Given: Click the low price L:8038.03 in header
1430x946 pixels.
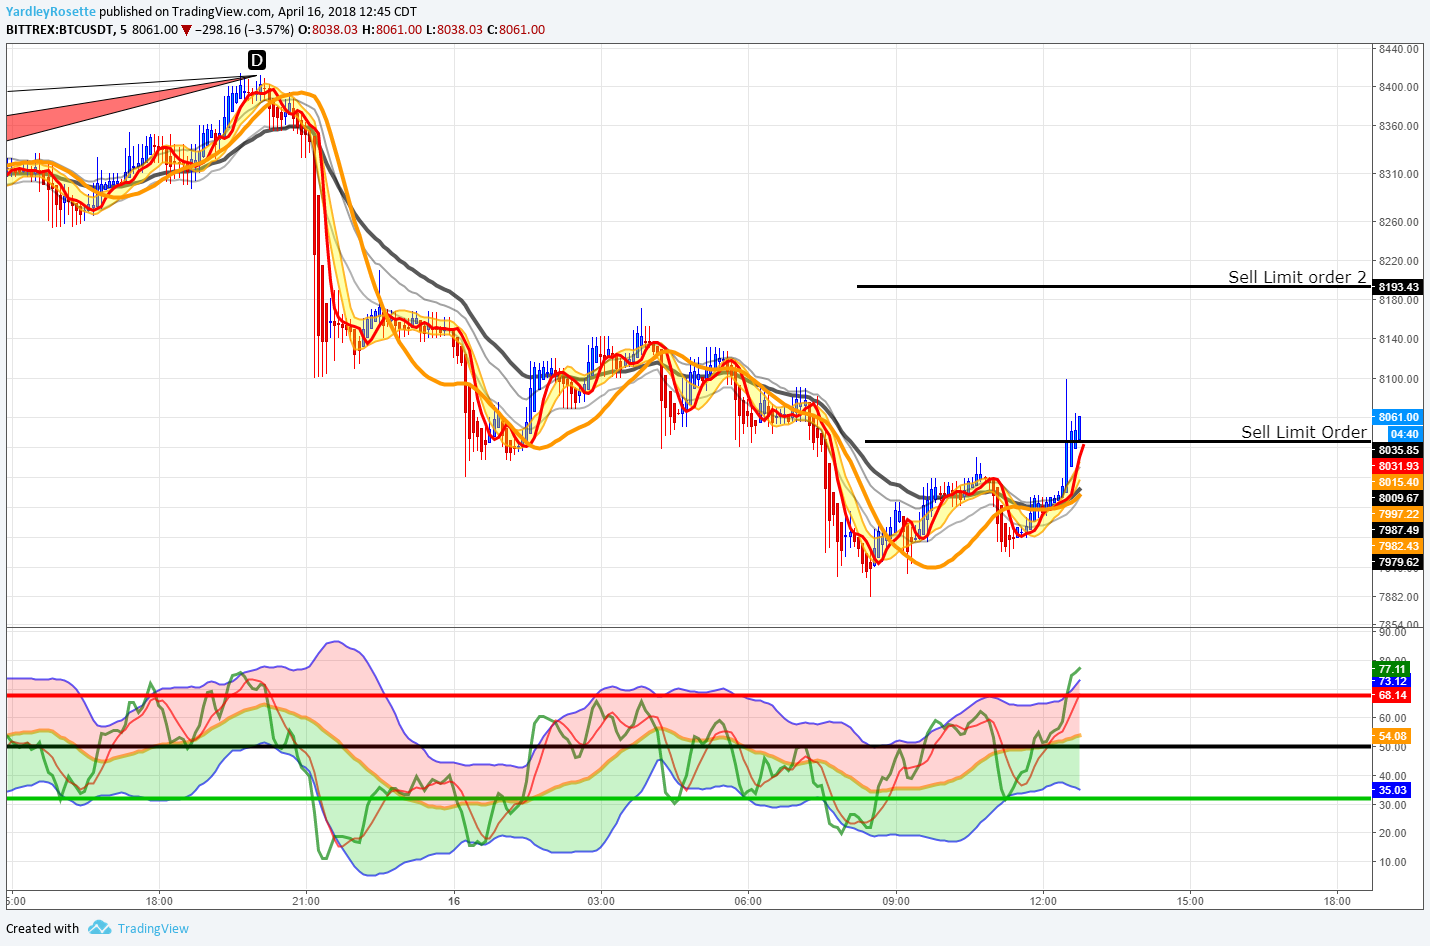Looking at the screenshot, I should [x=454, y=30].
